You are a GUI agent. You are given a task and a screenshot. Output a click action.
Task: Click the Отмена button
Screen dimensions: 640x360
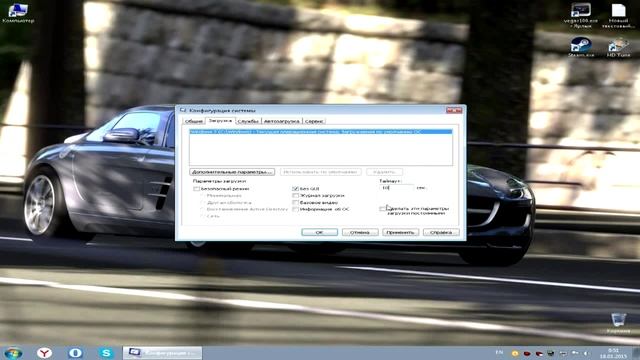pyautogui.click(x=360, y=232)
